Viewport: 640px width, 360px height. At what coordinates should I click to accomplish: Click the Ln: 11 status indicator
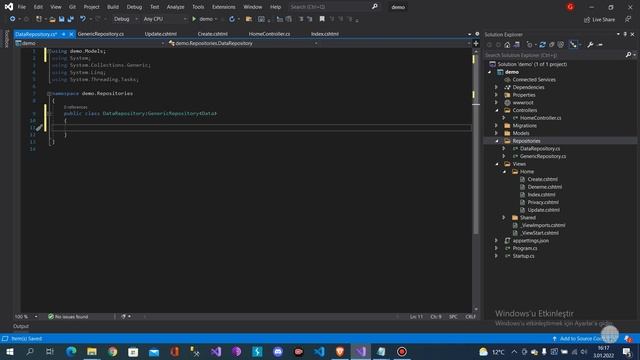click(x=416, y=317)
